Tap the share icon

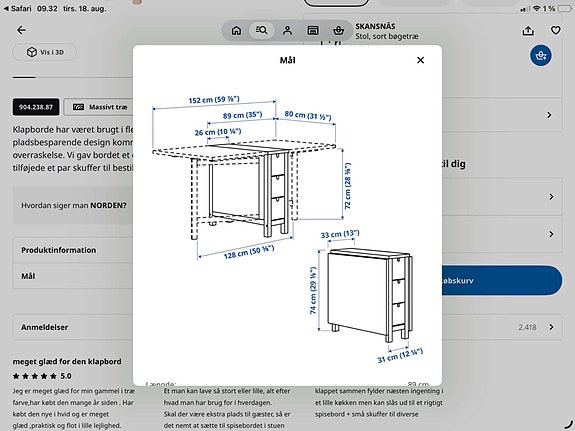point(528,30)
